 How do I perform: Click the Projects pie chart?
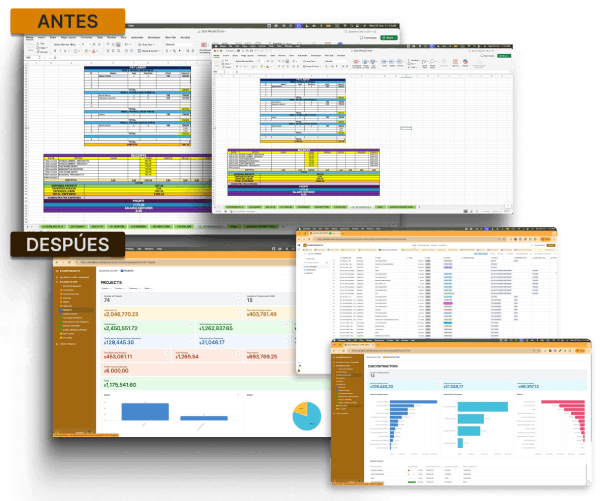click(307, 416)
